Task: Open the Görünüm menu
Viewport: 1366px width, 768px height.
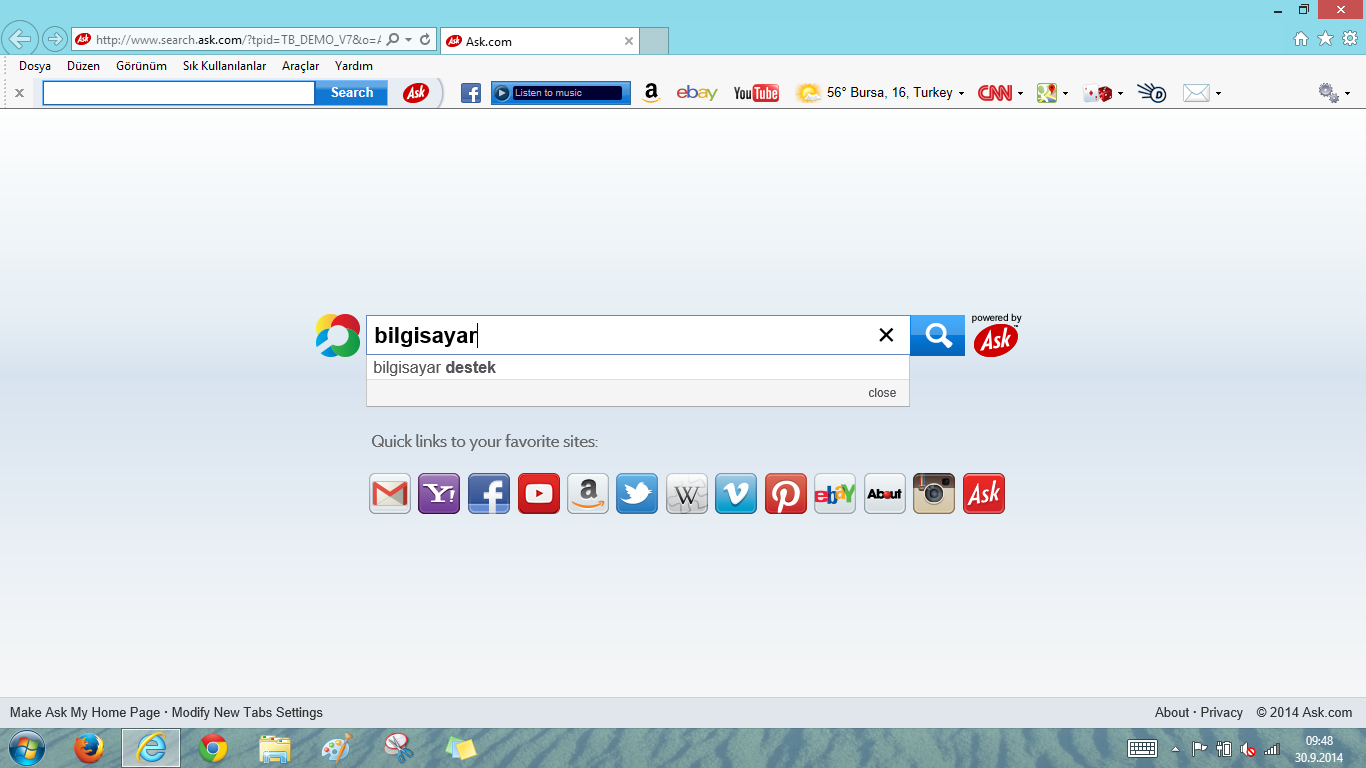Action: pyautogui.click(x=141, y=66)
